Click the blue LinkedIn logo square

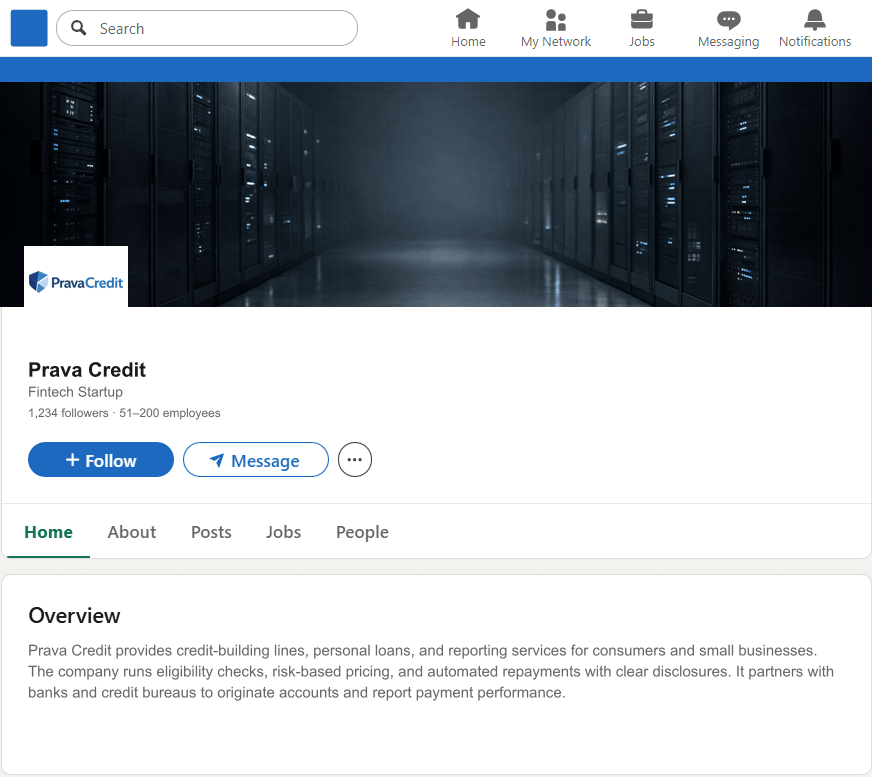click(29, 28)
